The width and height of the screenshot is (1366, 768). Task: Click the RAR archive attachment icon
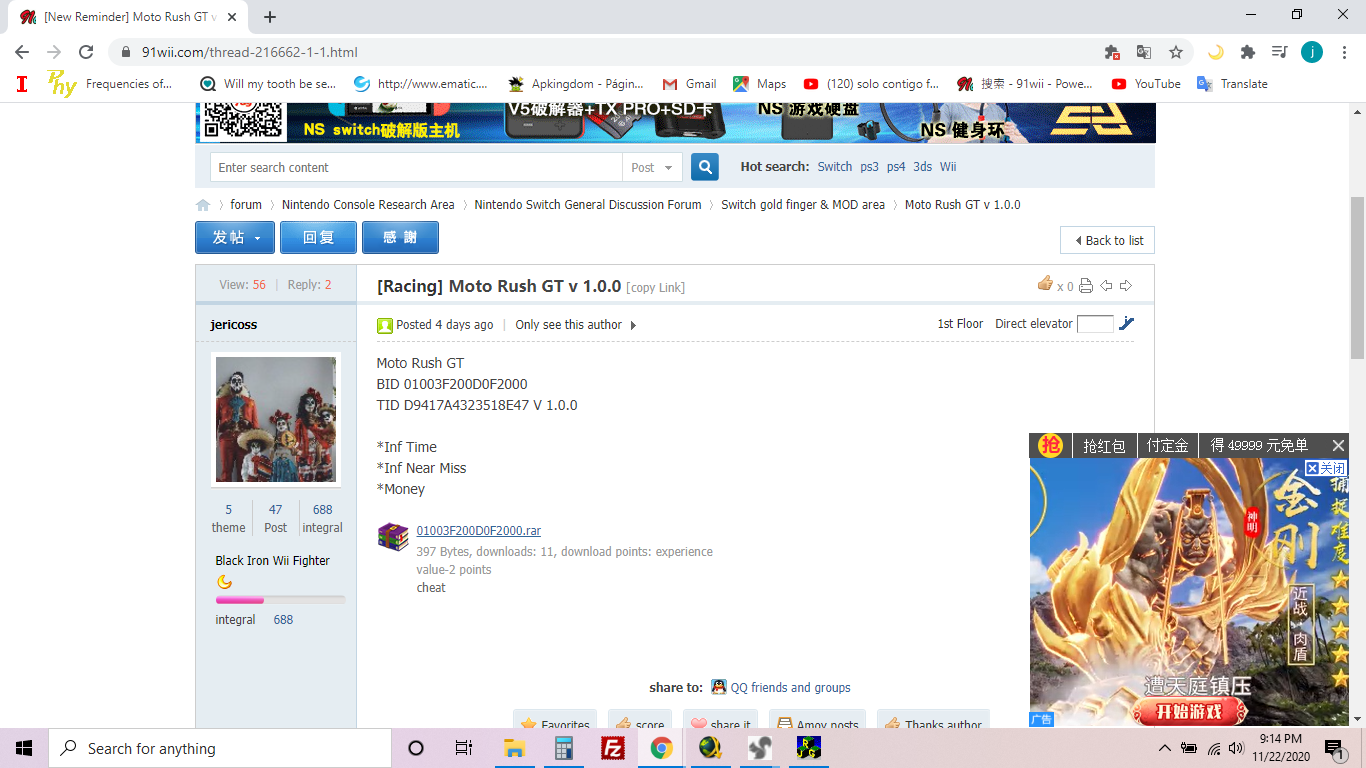point(393,536)
